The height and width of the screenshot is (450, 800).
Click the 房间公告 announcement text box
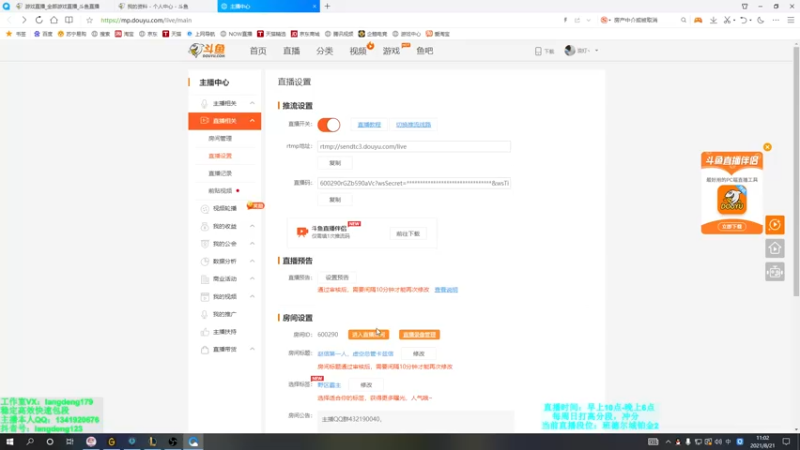[415, 420]
